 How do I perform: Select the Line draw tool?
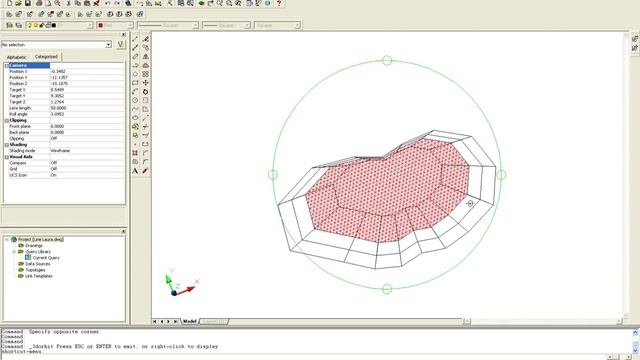[136, 39]
